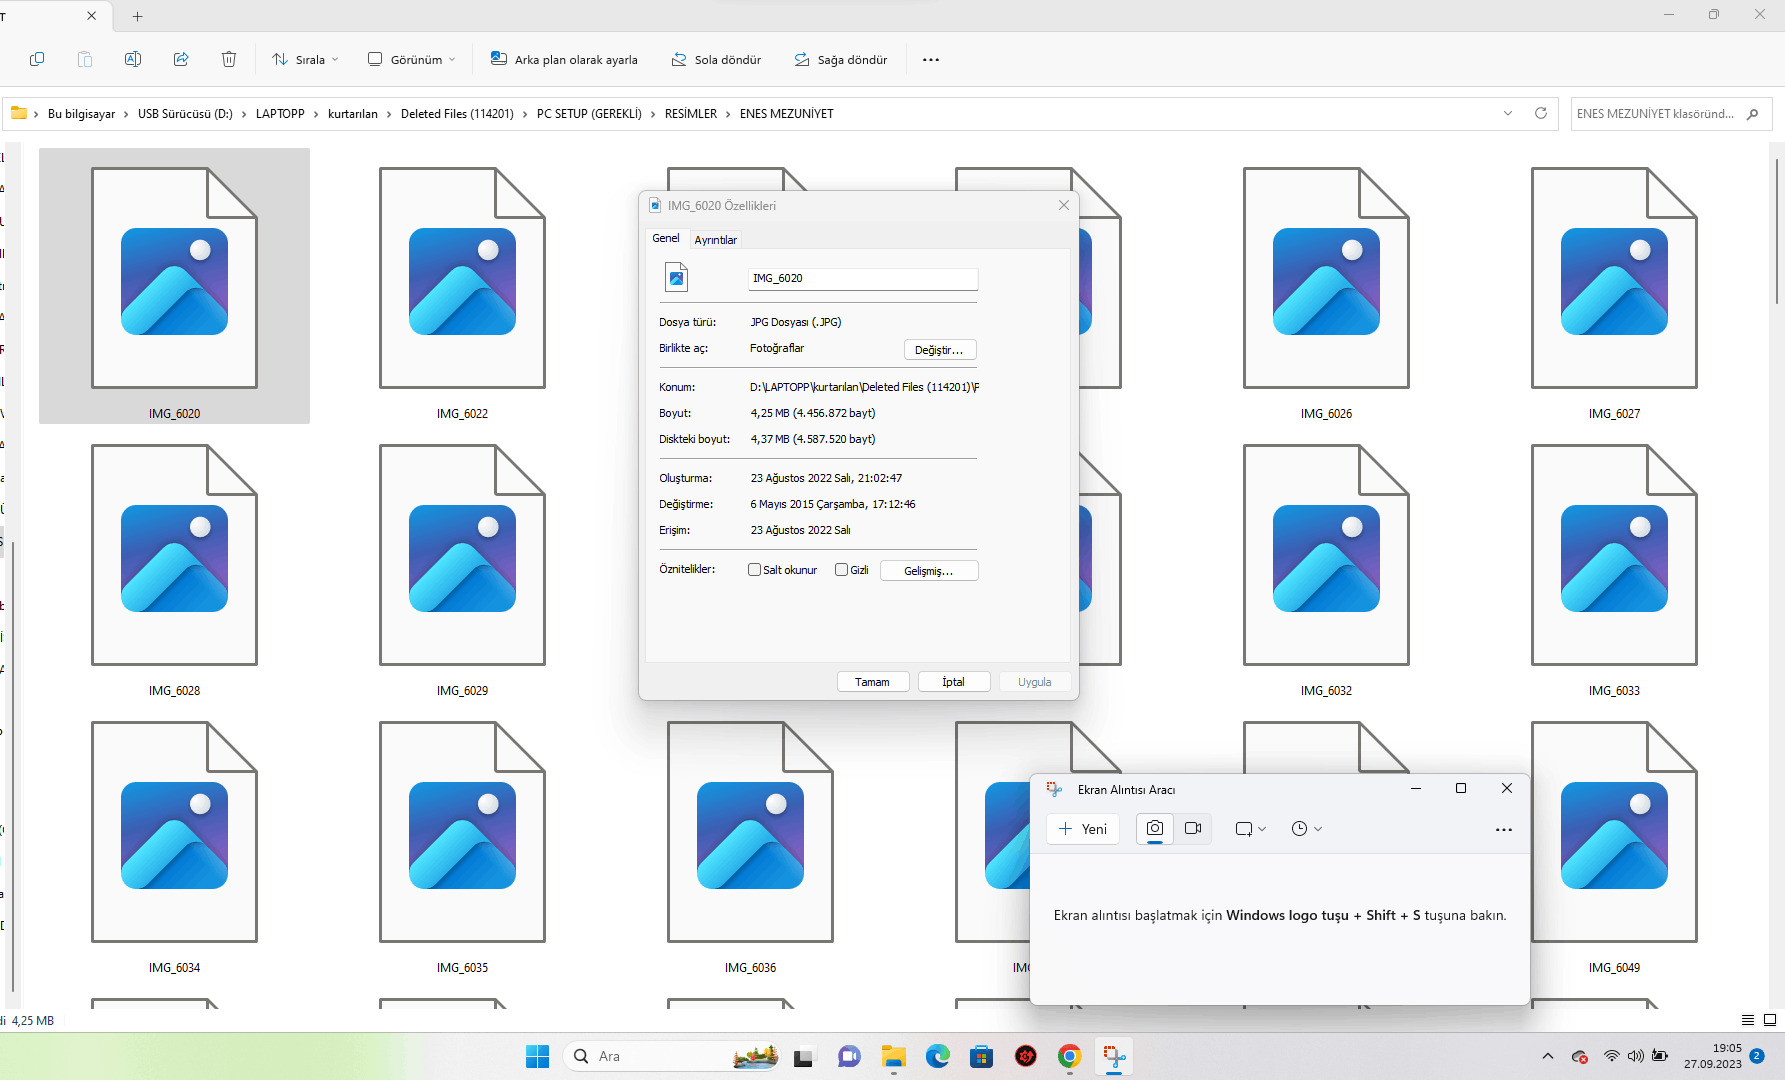Click the volume icon in system tray
1785x1080 pixels.
pyautogui.click(x=1636, y=1056)
